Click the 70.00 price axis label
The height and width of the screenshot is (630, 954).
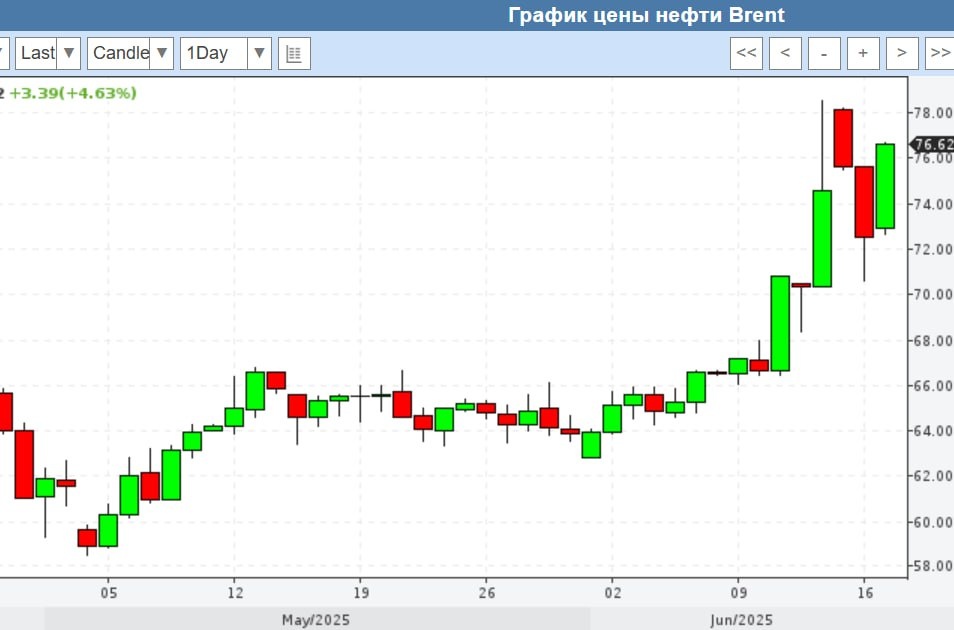(935, 295)
